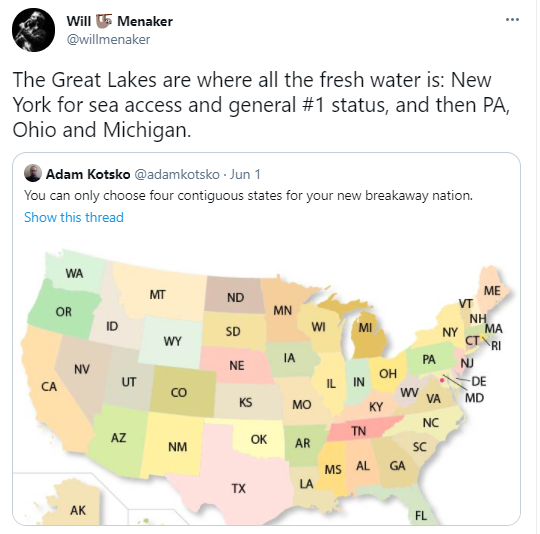This screenshot has height=534, width=540.
Task: Click the sloth emoji in the display name
Action: pos(104,21)
